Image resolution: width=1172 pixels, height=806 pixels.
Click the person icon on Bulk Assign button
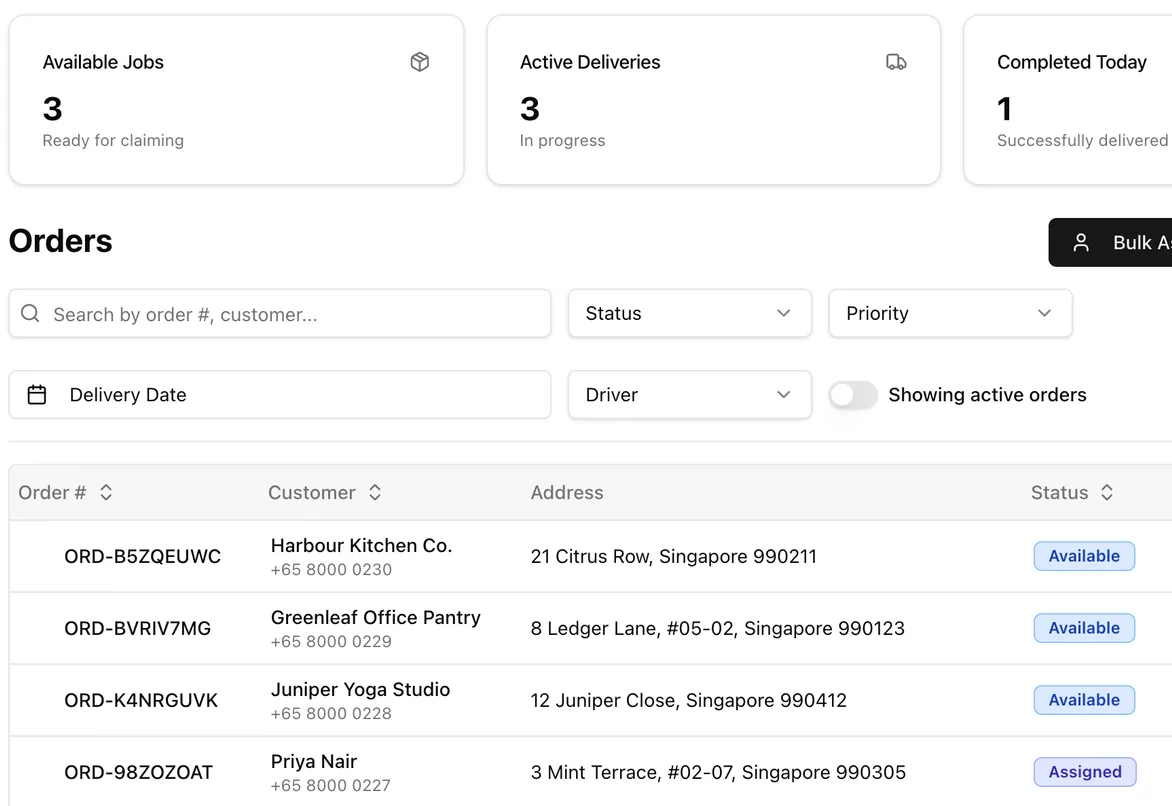click(1081, 242)
